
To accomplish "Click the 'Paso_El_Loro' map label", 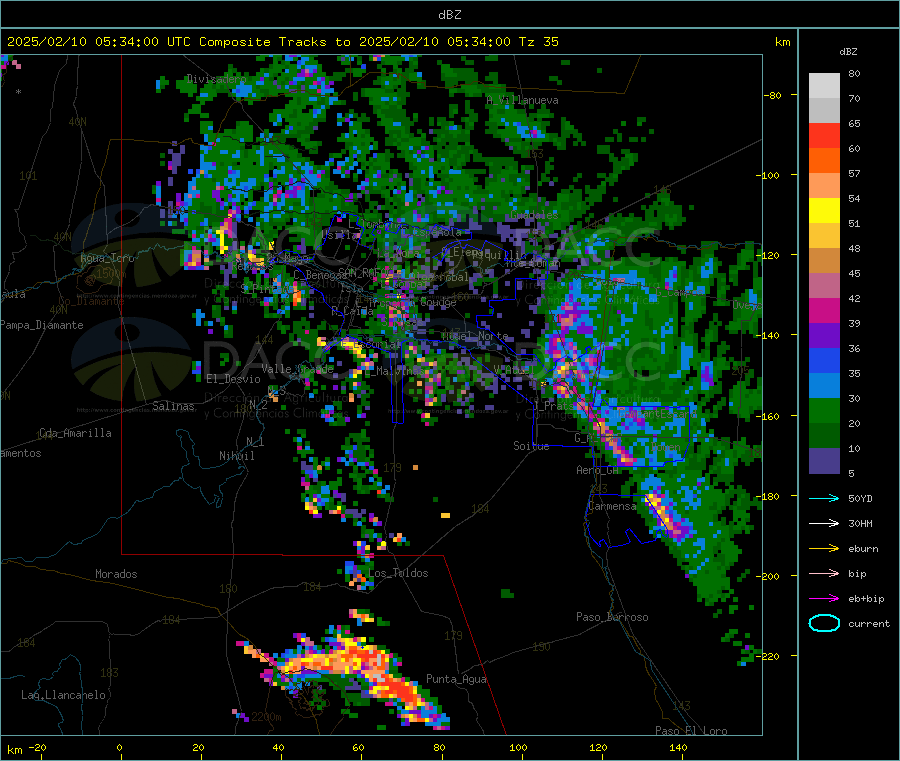I will pyautogui.click(x=691, y=731).
